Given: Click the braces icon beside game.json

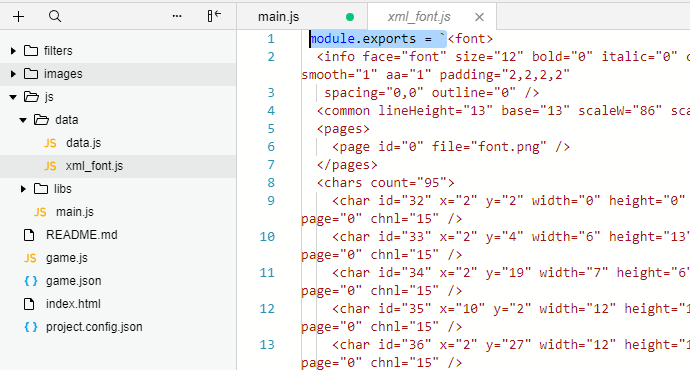Looking at the screenshot, I should pos(31,281).
